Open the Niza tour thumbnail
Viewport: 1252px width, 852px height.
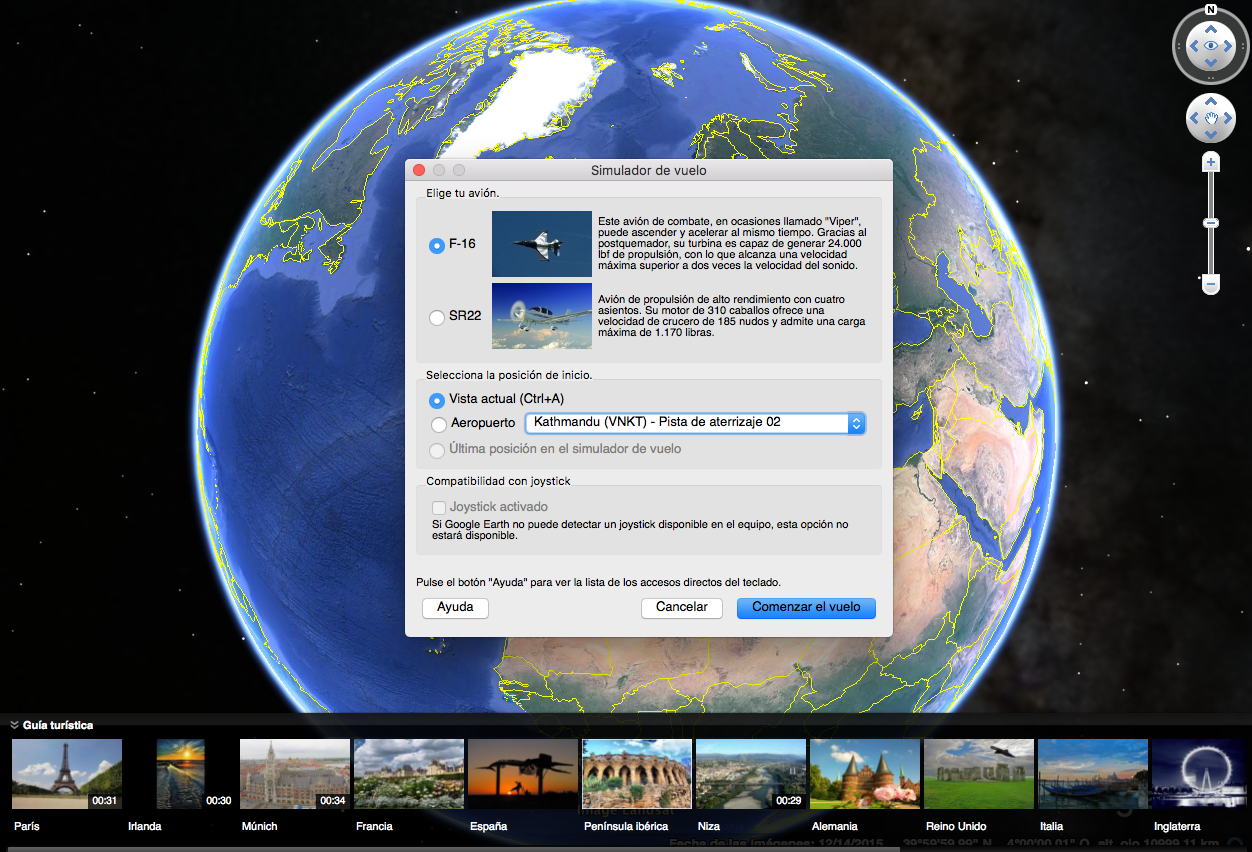pyautogui.click(x=751, y=774)
